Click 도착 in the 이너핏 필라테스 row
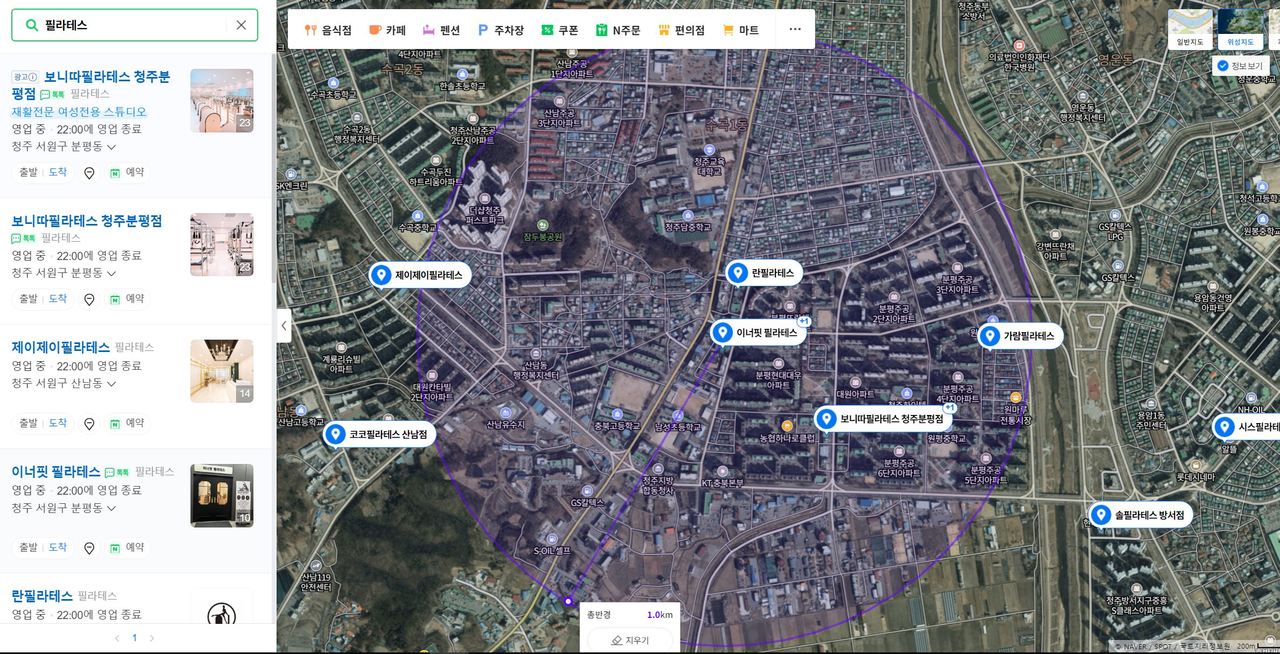Image resolution: width=1280 pixels, height=654 pixels. 58,548
